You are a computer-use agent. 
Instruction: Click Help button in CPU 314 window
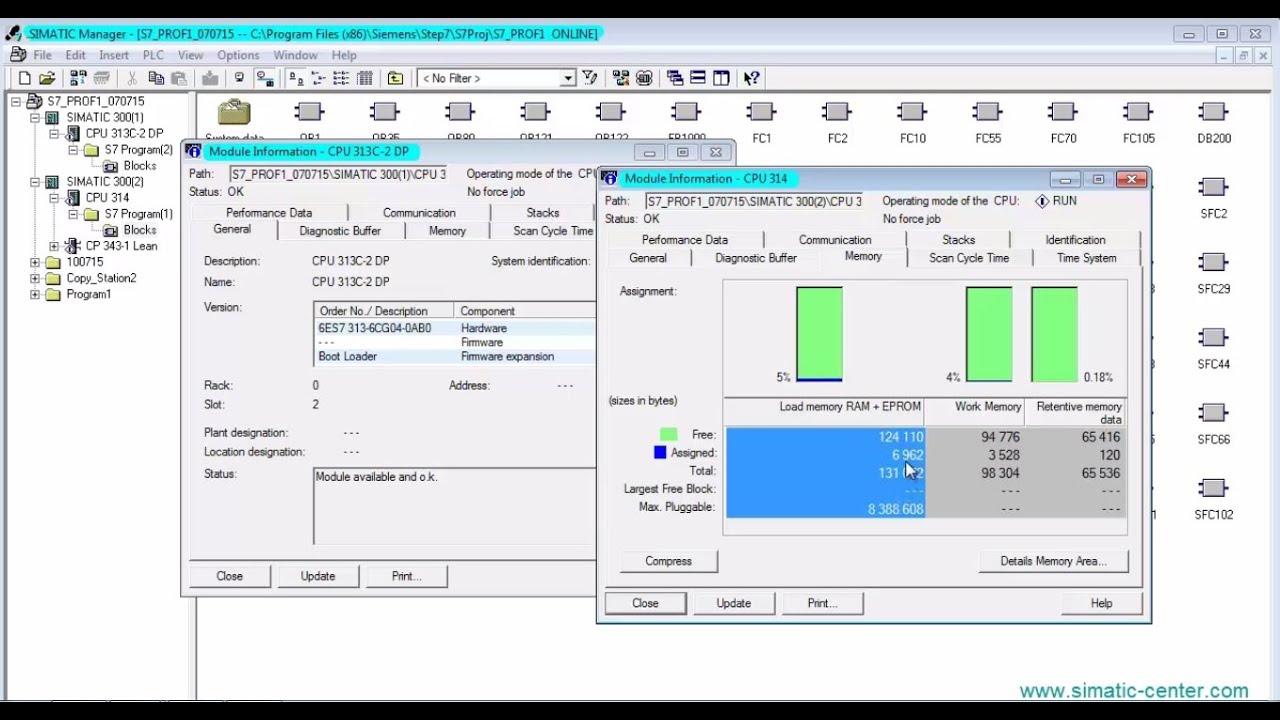tap(1101, 603)
